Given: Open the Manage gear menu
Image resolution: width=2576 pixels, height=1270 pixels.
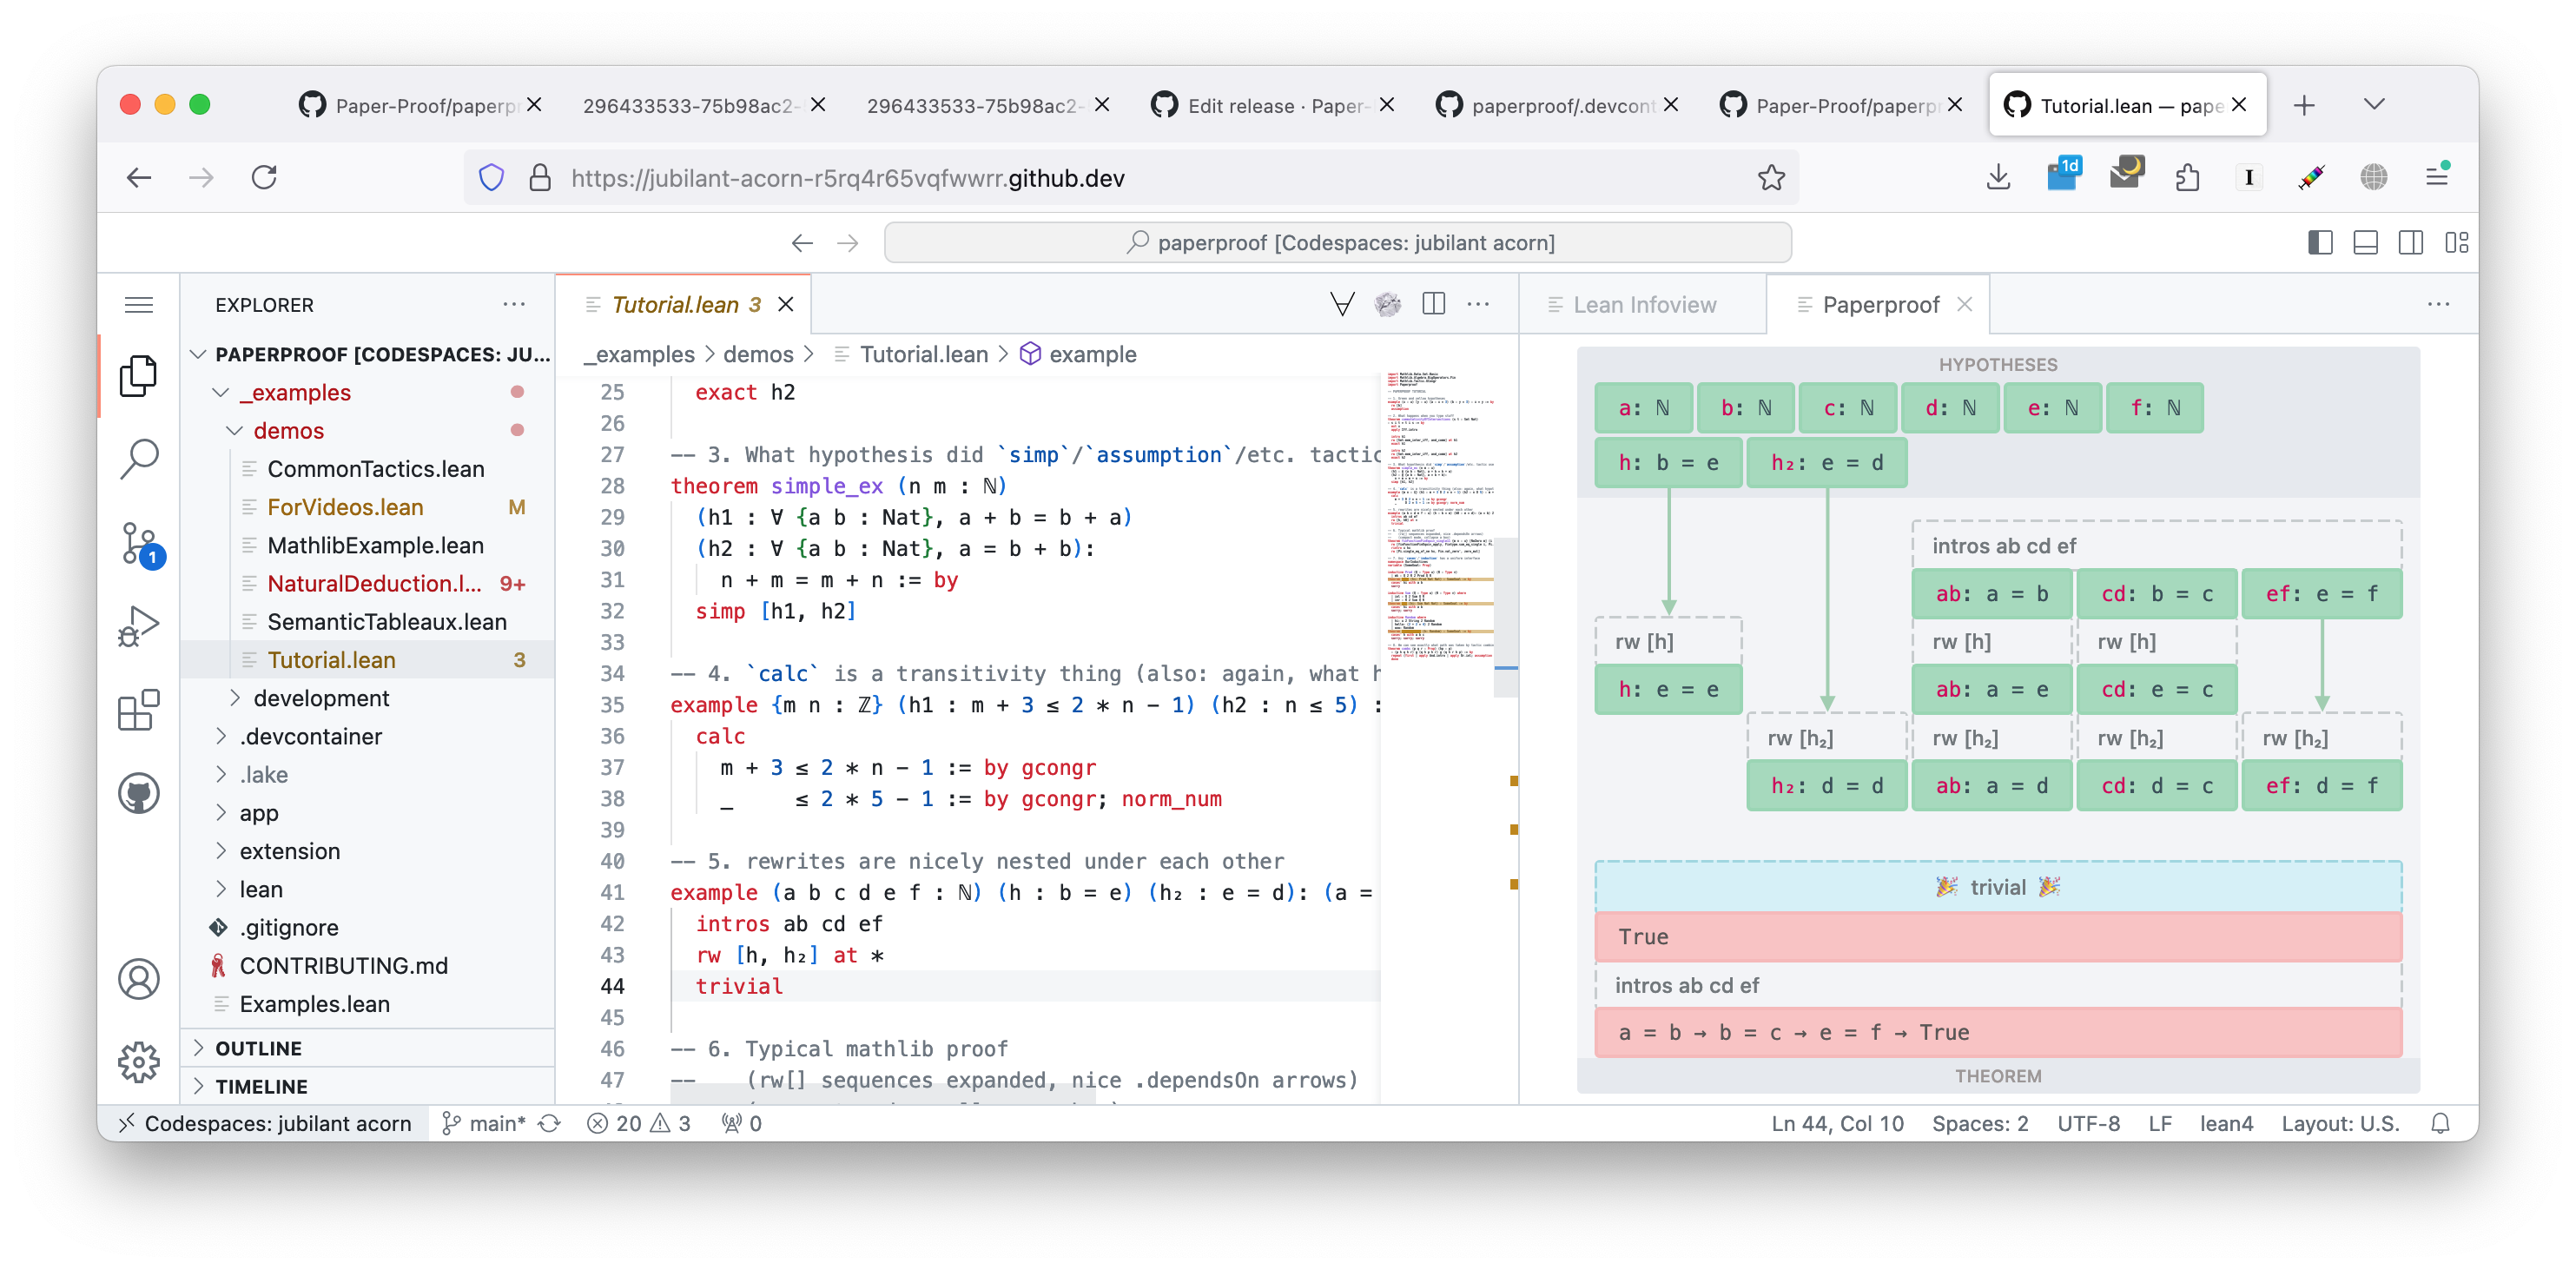Looking at the screenshot, I should click(138, 1062).
